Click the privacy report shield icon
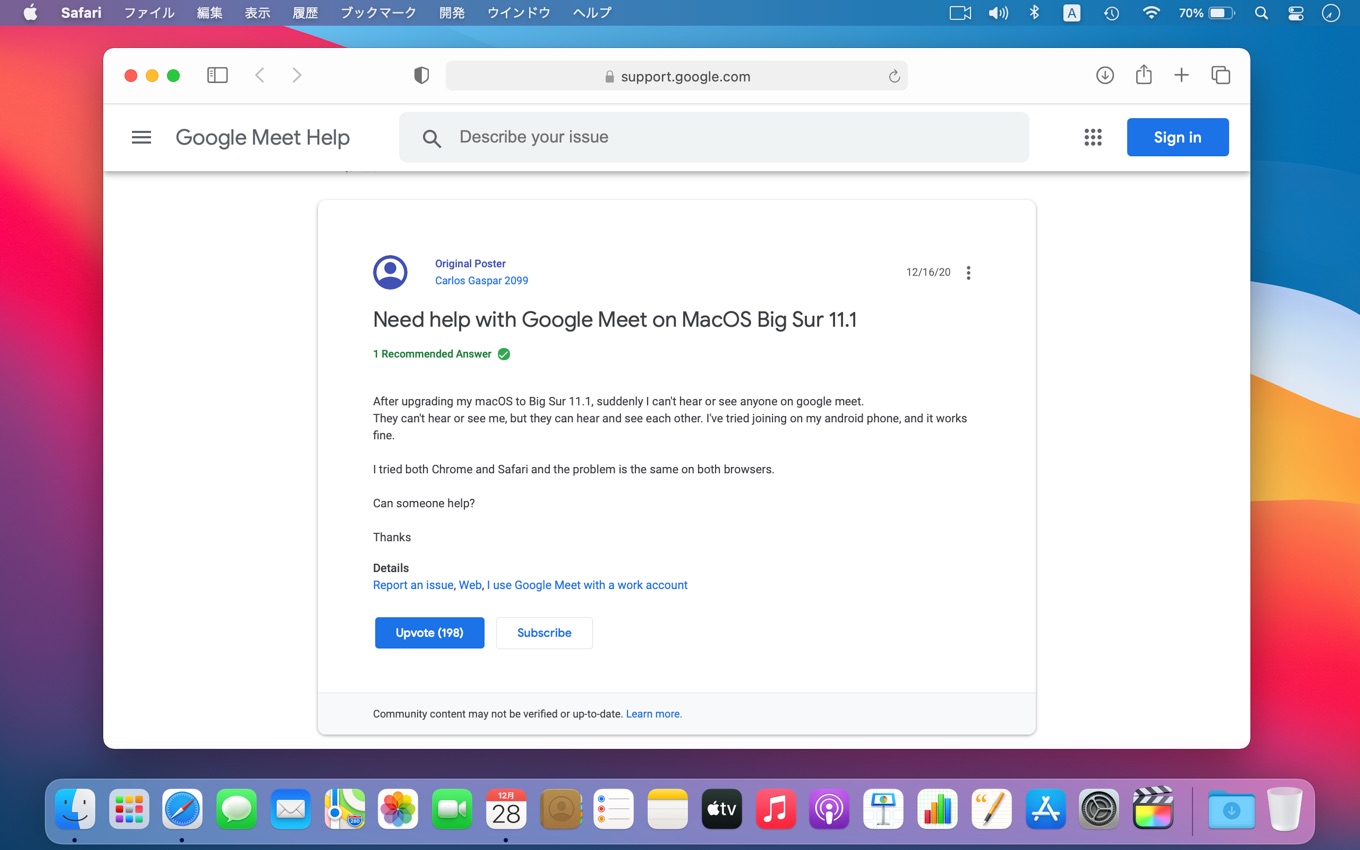This screenshot has width=1360, height=850. click(421, 76)
